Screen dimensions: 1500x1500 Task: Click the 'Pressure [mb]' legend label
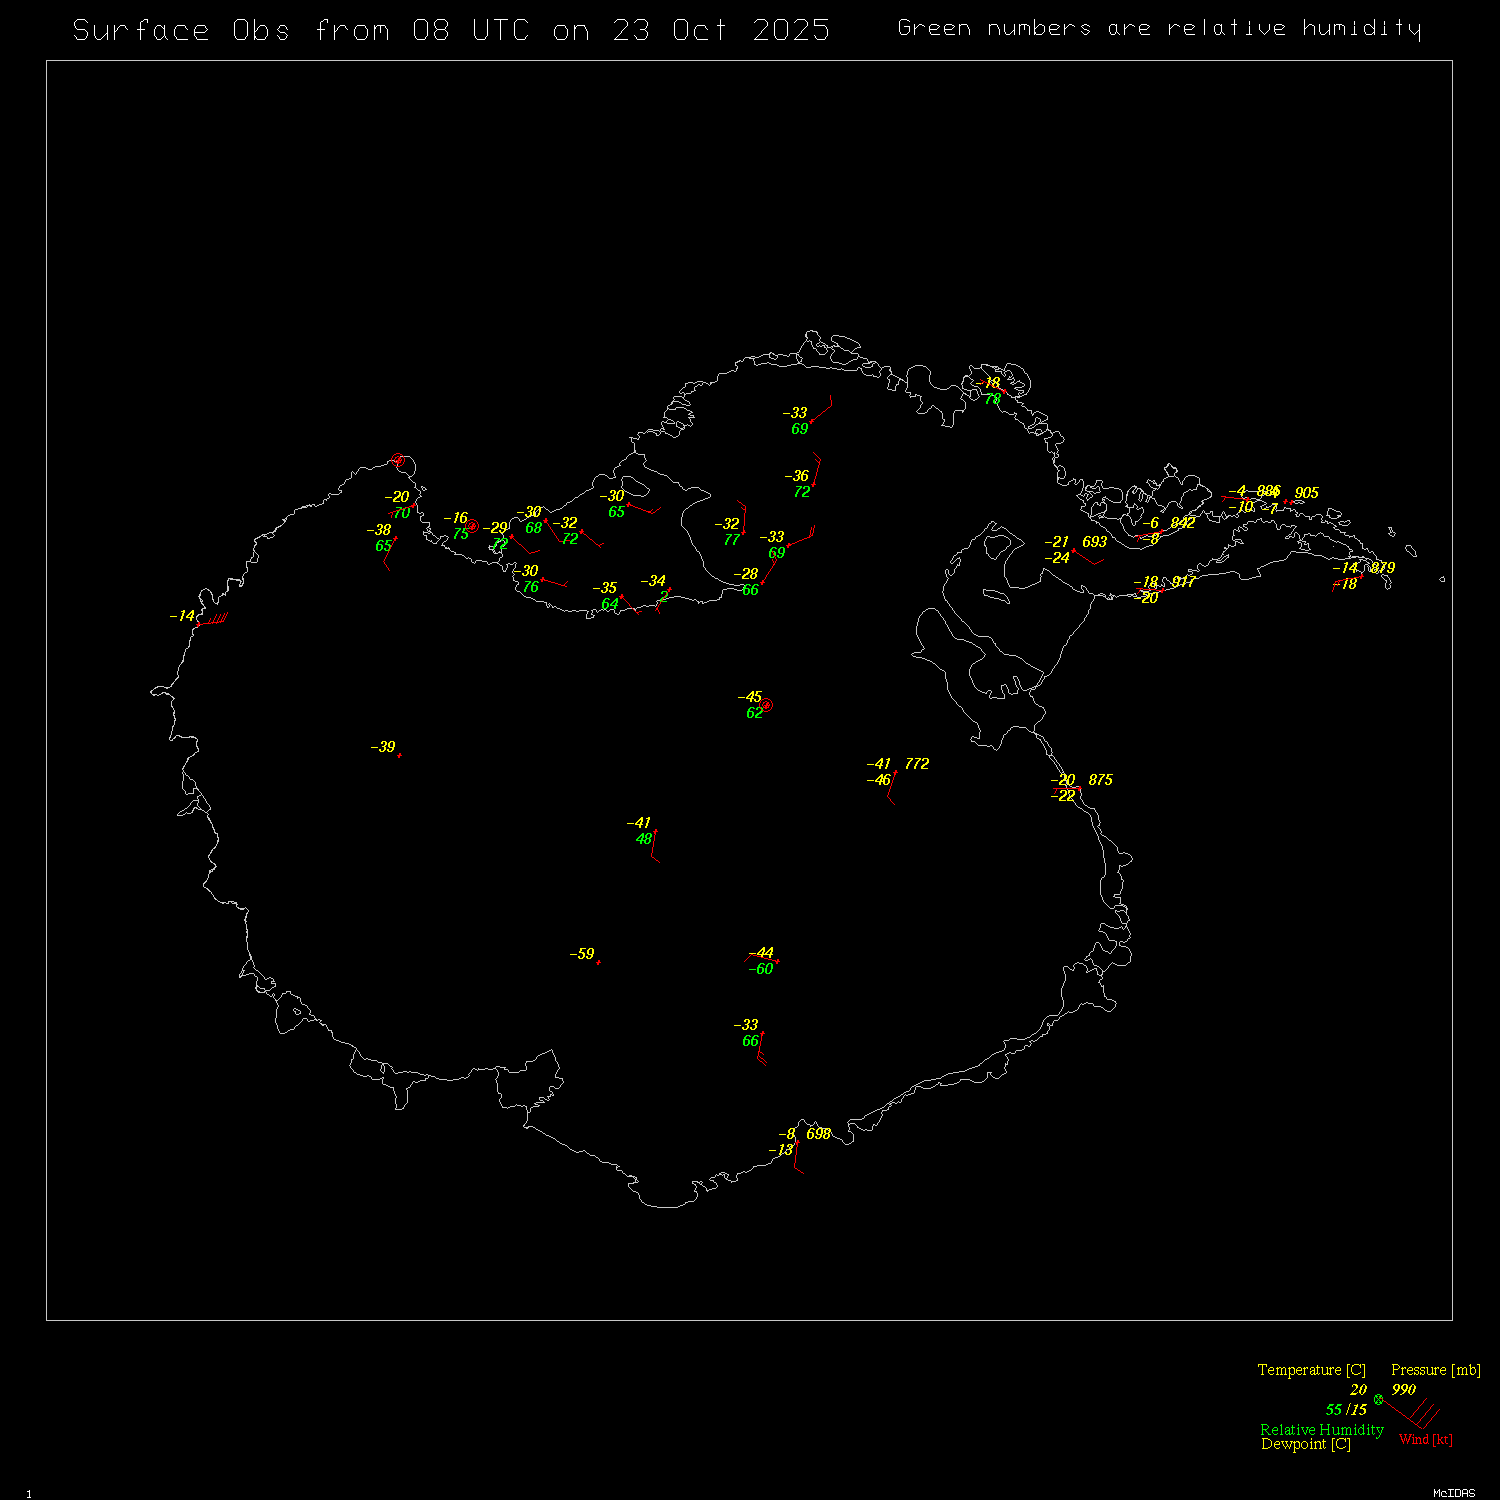coord(1435,1370)
